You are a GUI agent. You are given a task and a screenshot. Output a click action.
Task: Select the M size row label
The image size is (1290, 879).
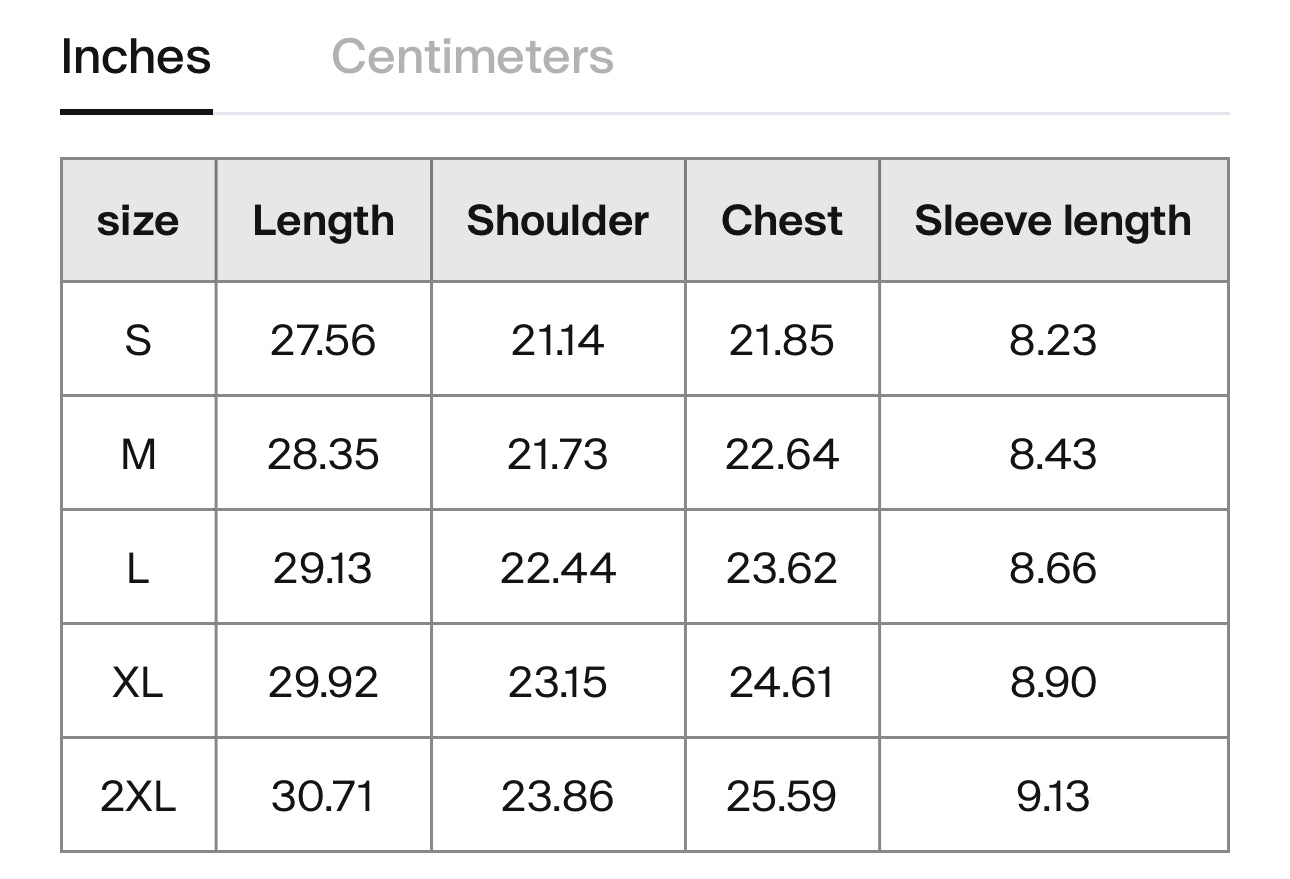138,454
